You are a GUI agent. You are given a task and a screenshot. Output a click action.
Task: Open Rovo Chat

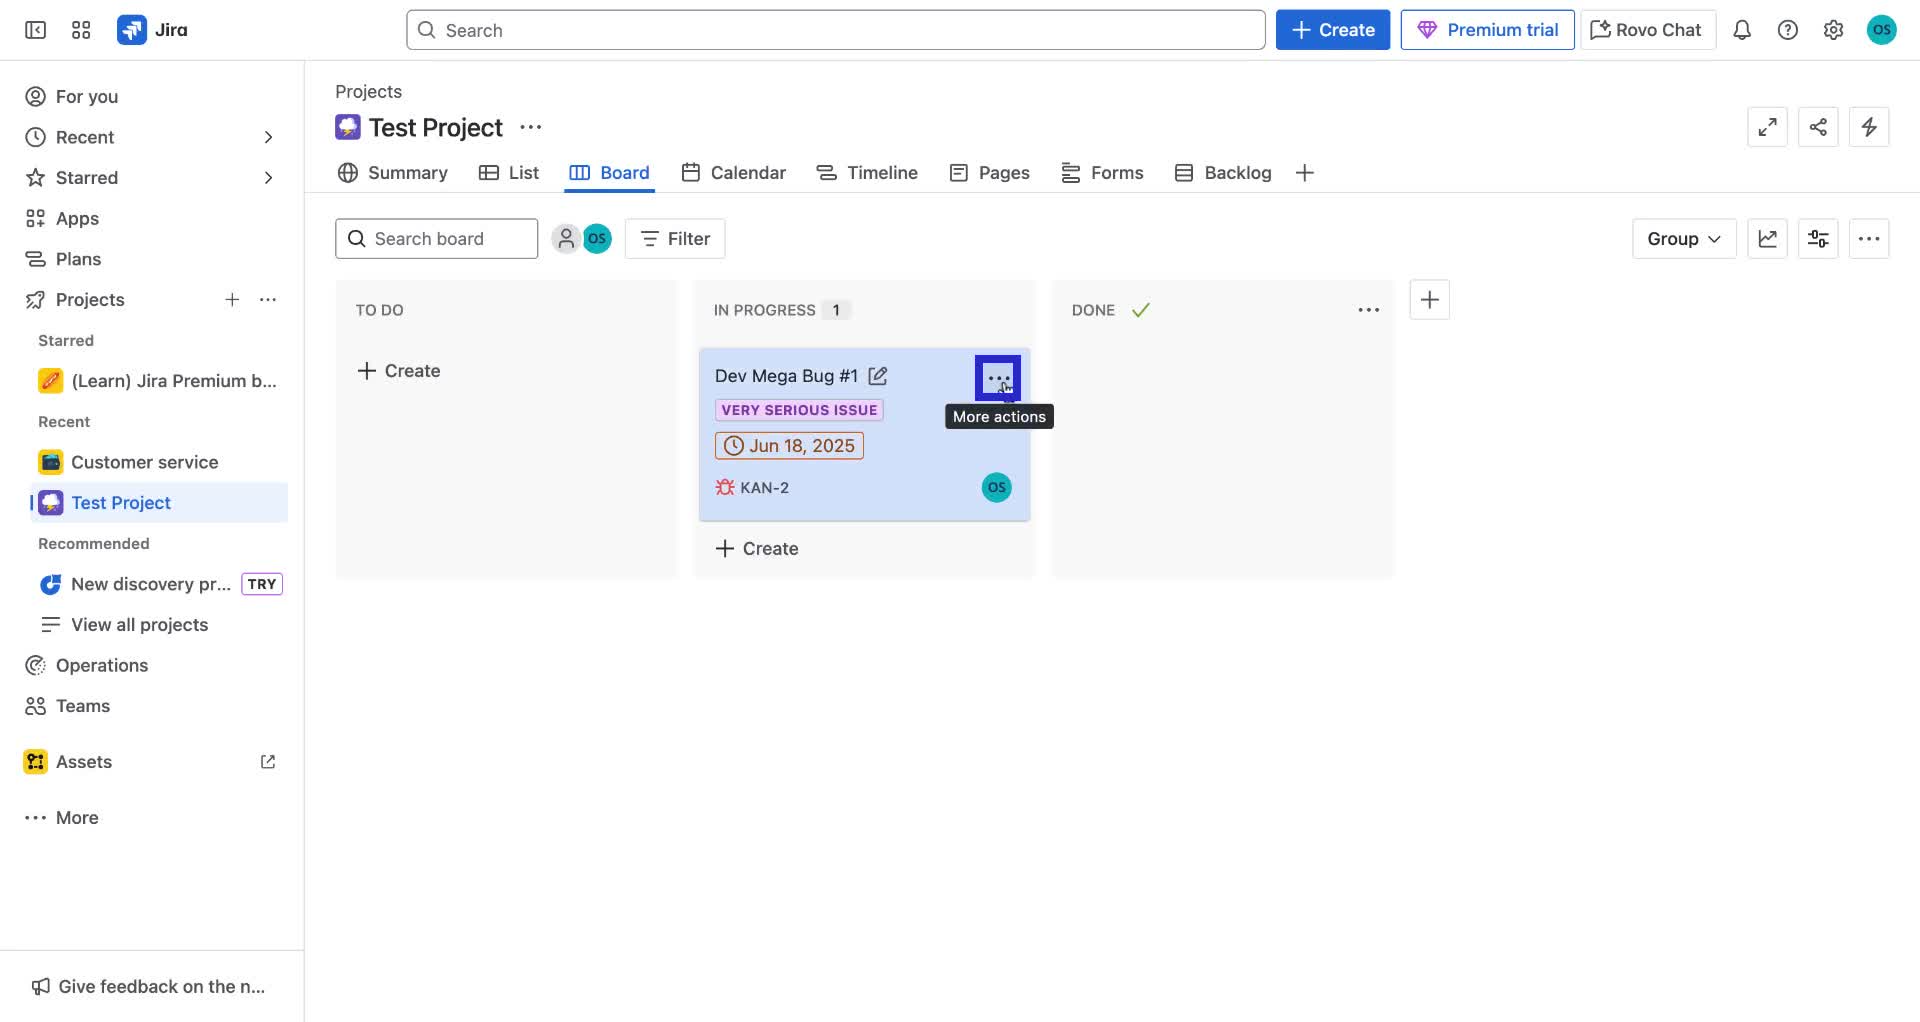[x=1646, y=29]
